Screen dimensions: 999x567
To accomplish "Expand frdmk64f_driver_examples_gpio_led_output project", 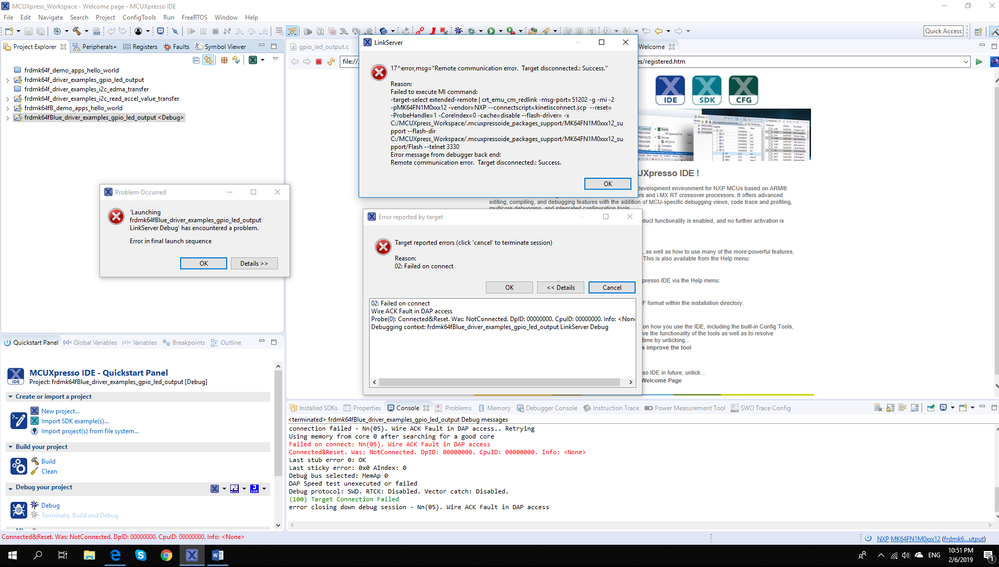I will 8,80.
